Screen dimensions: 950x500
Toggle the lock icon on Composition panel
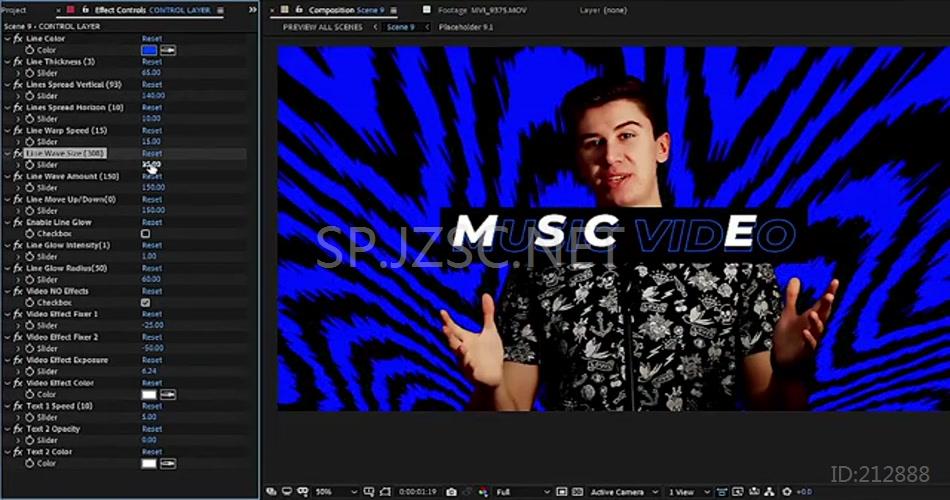299,10
